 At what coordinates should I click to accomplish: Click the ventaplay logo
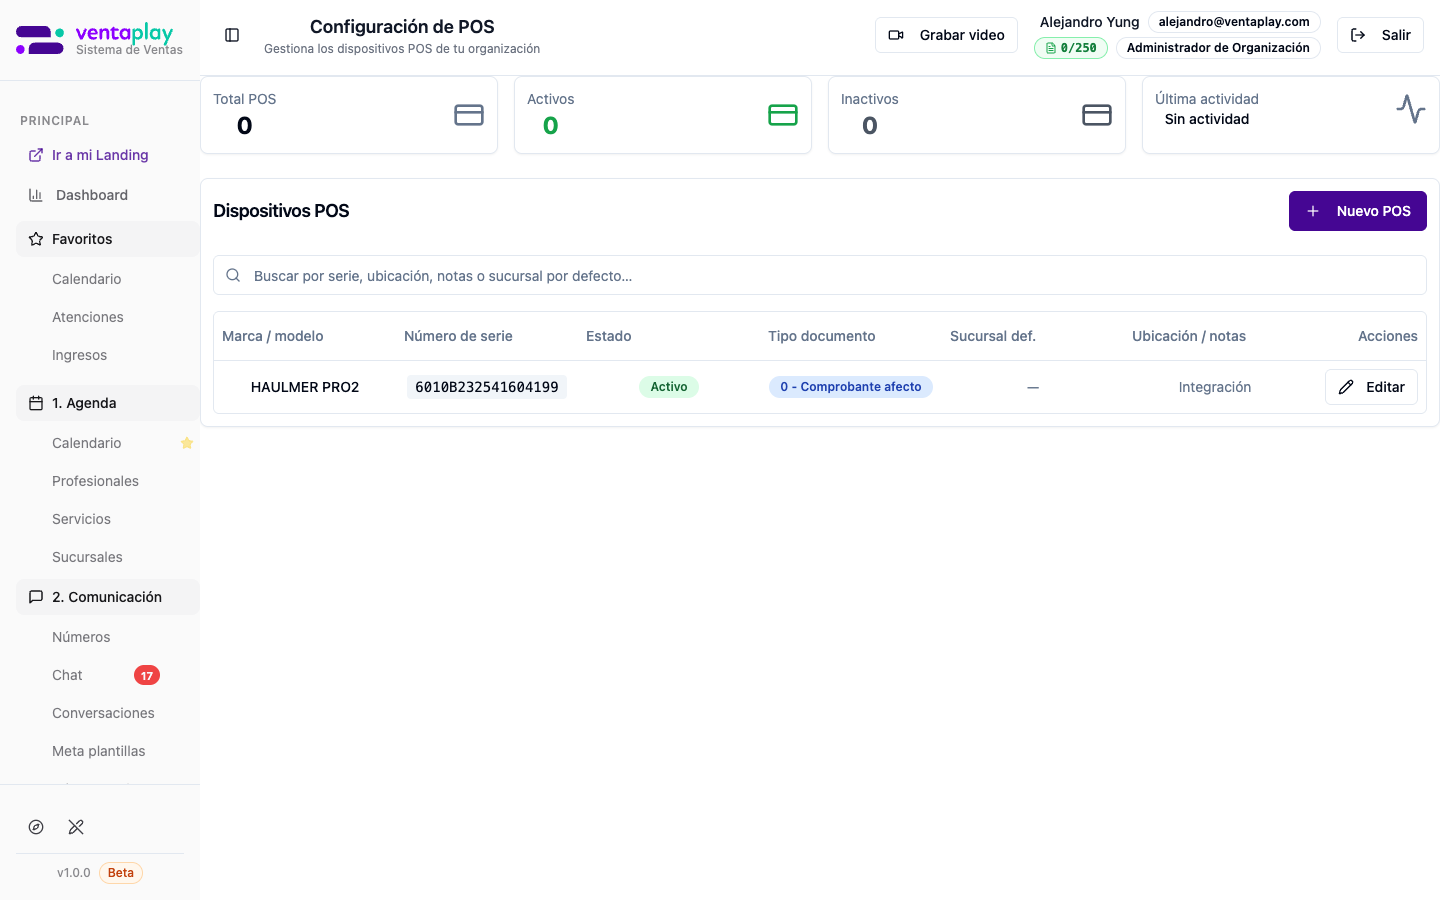click(99, 40)
